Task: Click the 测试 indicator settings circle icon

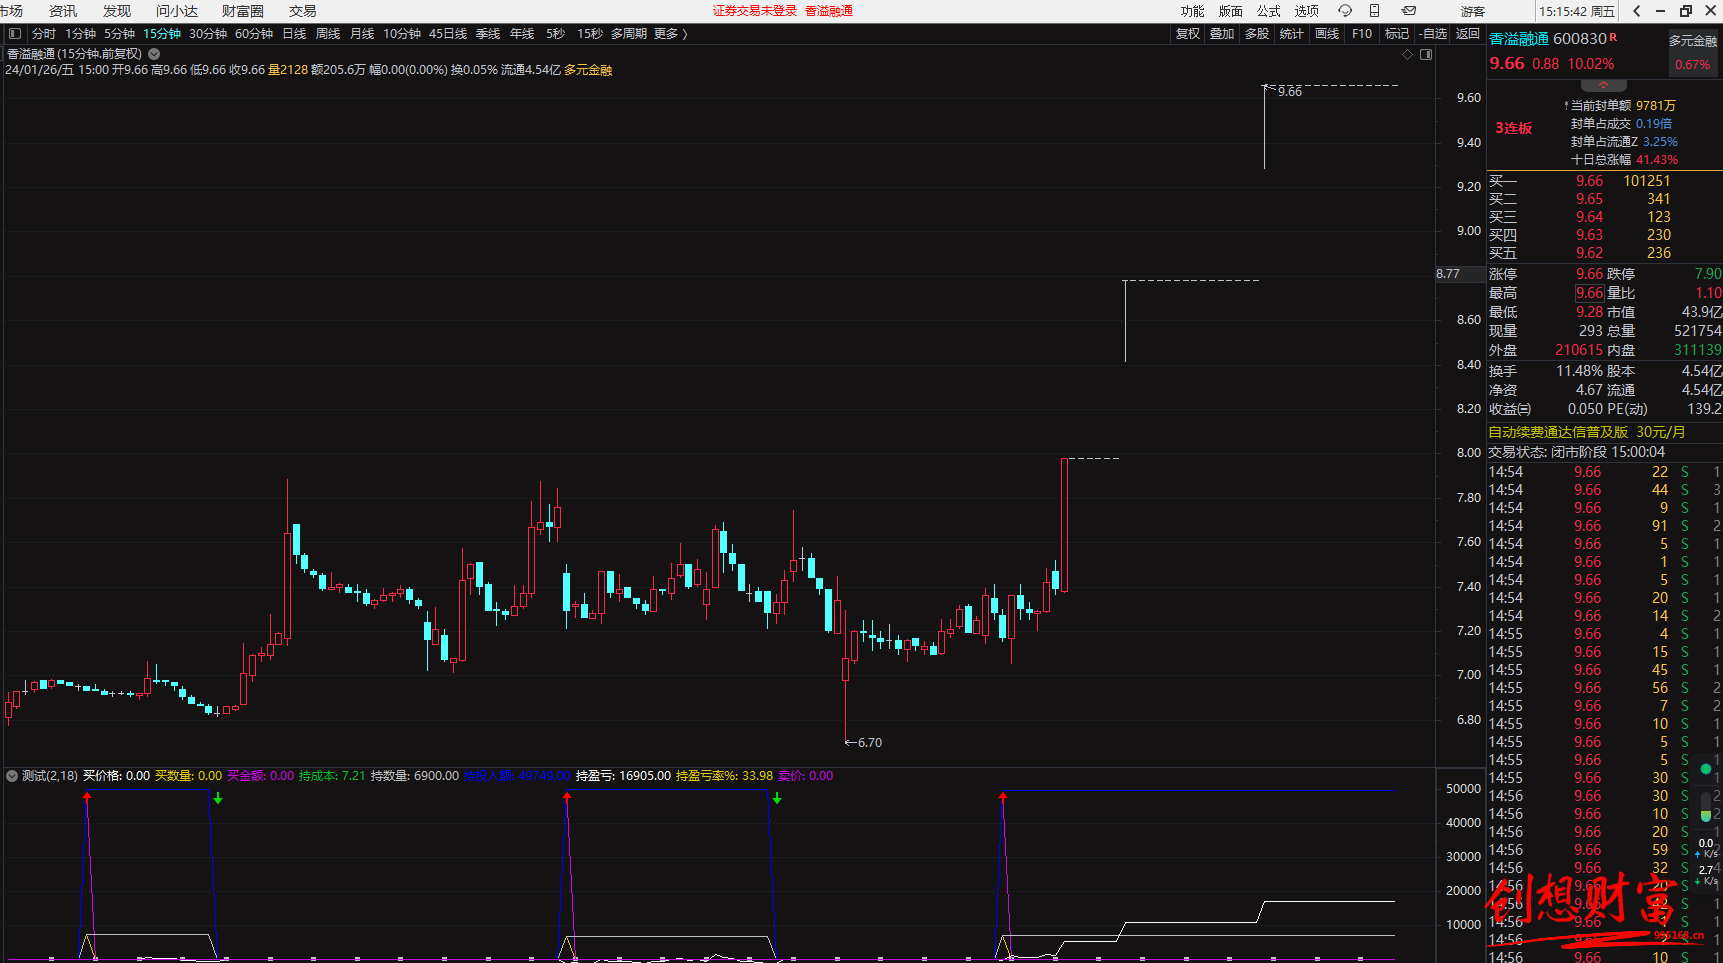Action: (12, 776)
